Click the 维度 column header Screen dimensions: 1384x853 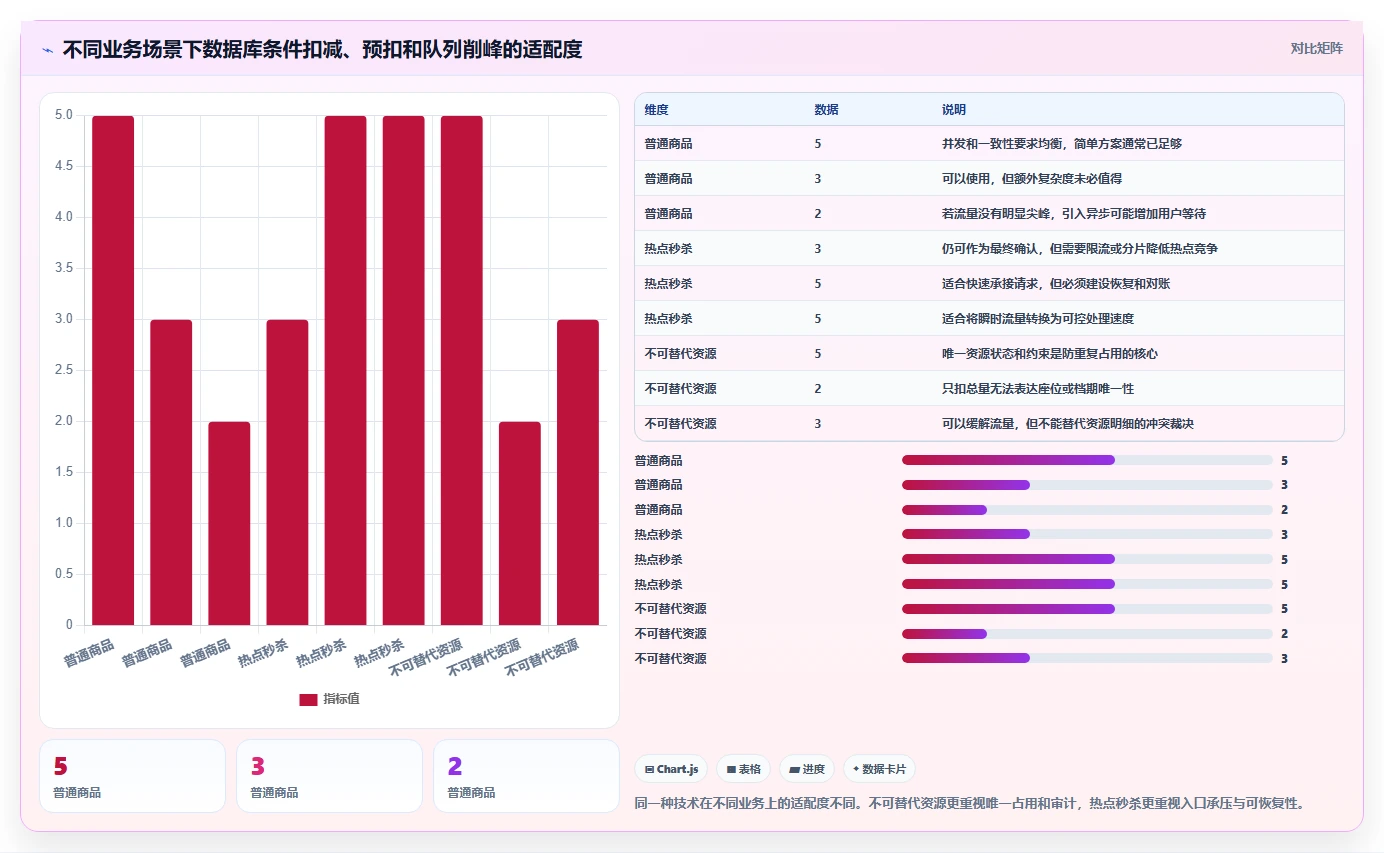[656, 109]
